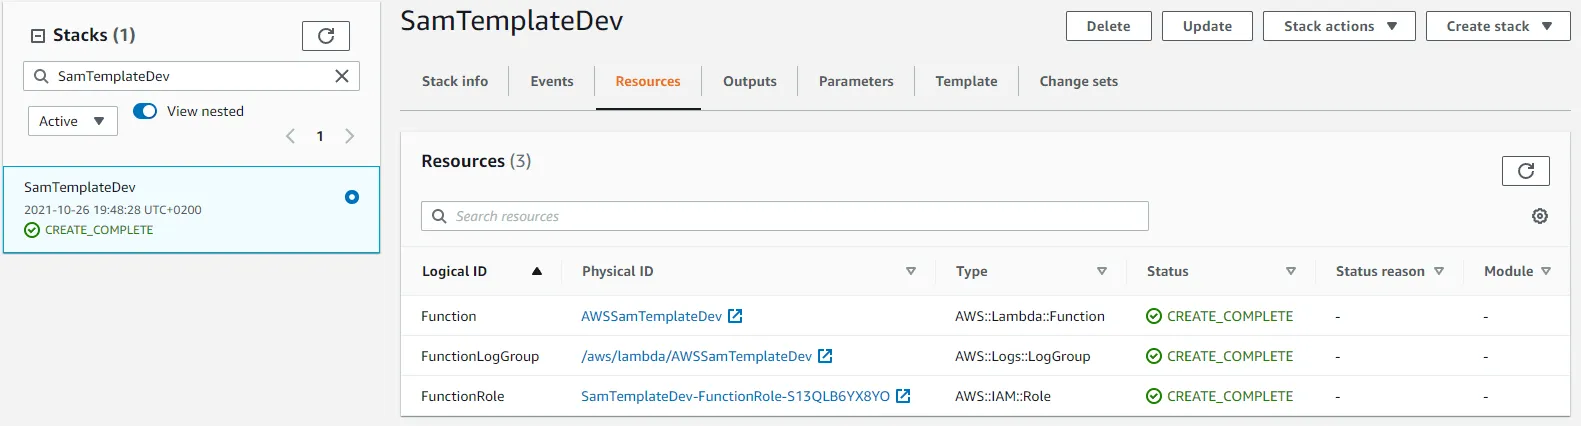Toggle the View nested switch
Screen dimensions: 1581x426
pos(145,111)
